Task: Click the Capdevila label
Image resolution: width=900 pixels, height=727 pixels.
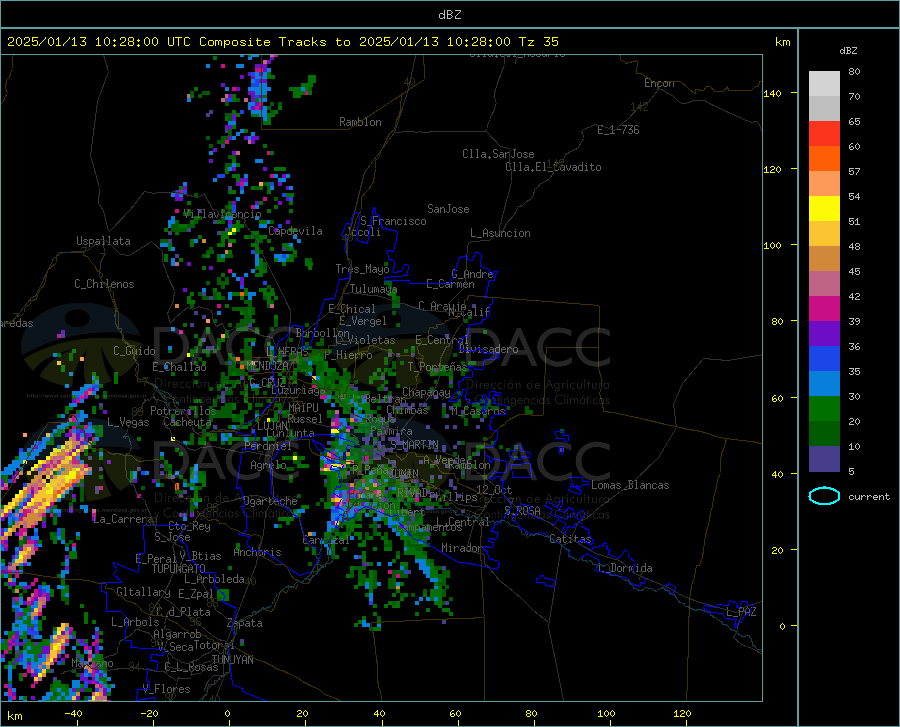Action: tap(295, 231)
